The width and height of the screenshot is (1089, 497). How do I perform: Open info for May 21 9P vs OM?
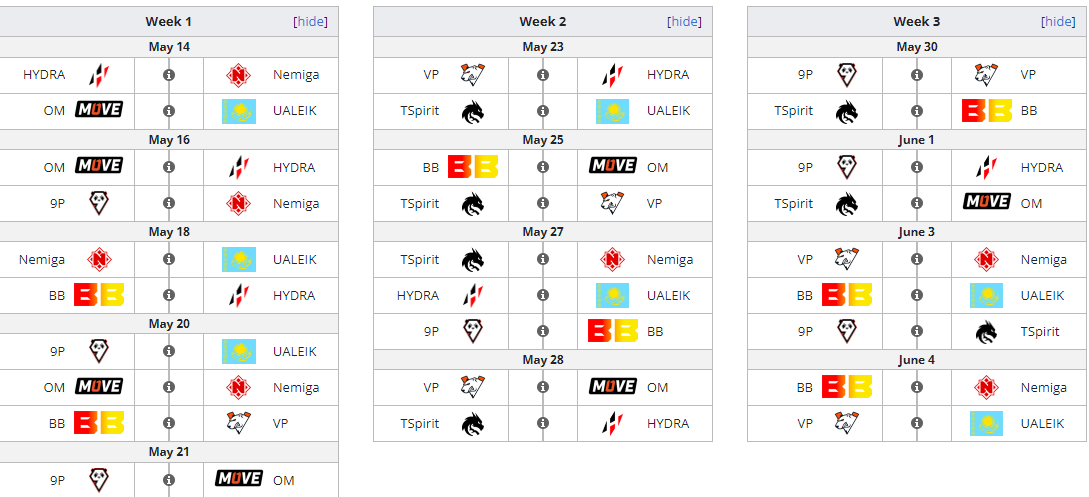click(x=169, y=480)
